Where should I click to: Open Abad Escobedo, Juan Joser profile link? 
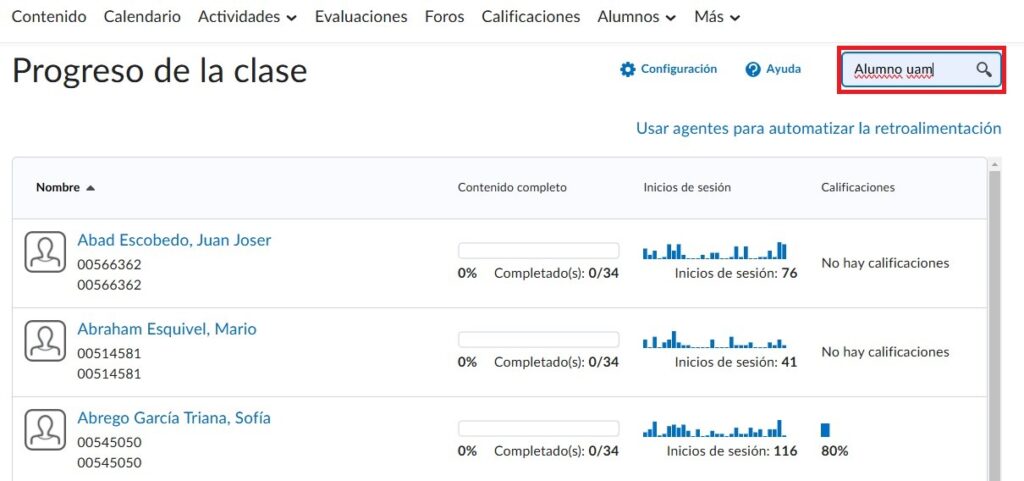point(174,240)
